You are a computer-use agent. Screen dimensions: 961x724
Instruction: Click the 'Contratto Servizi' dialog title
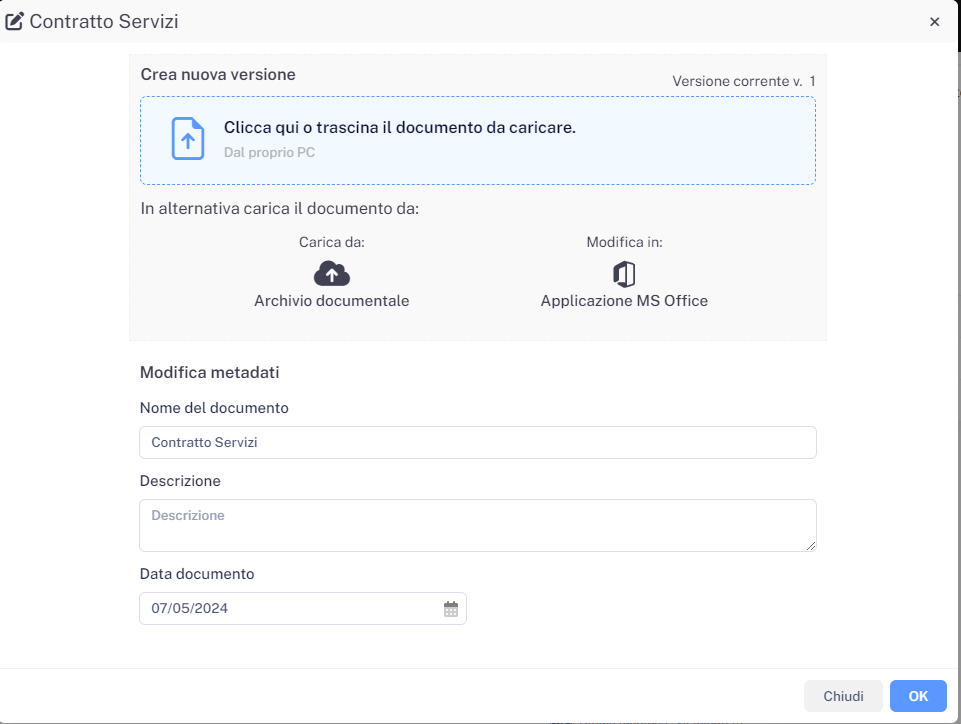104,21
